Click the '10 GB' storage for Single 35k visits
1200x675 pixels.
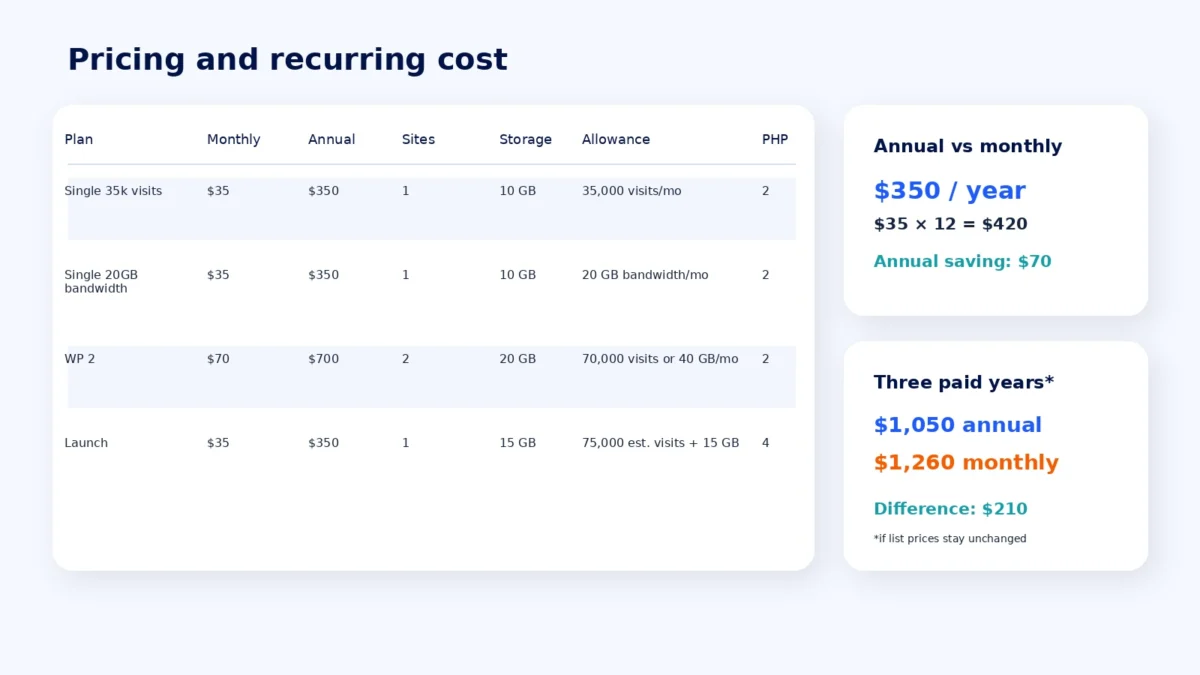coord(517,191)
